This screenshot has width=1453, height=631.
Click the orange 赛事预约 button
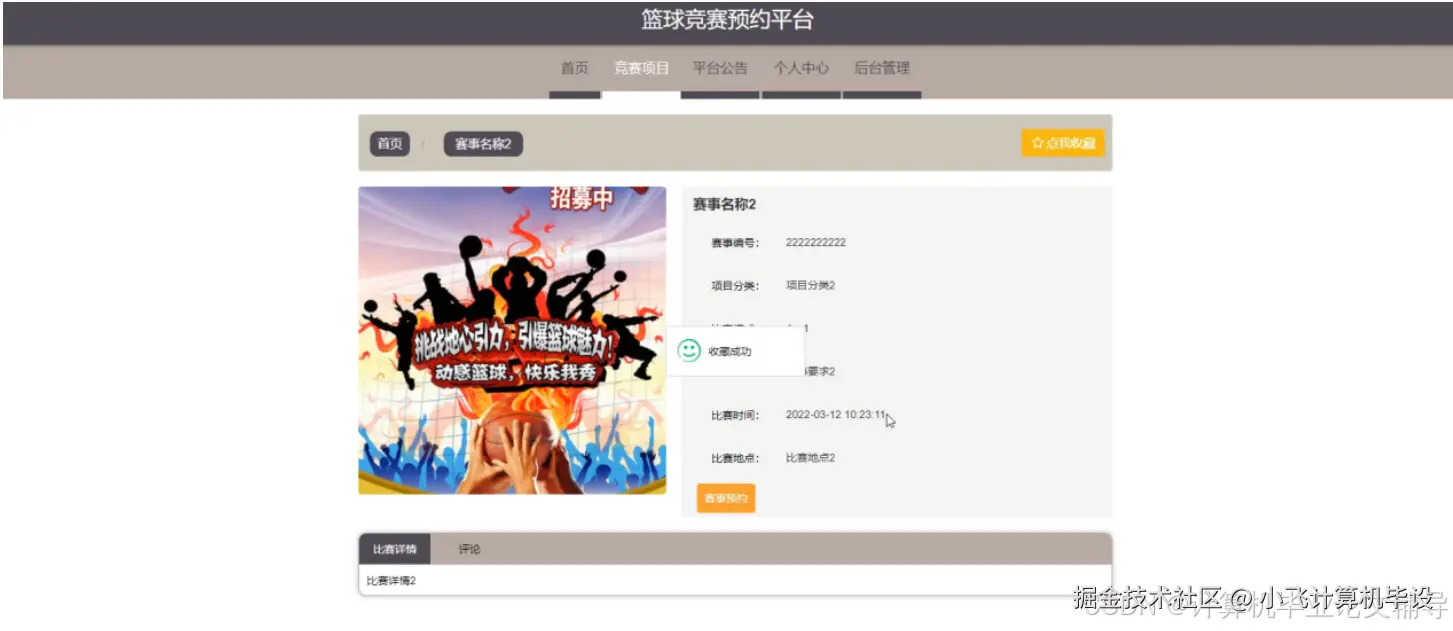coord(726,498)
